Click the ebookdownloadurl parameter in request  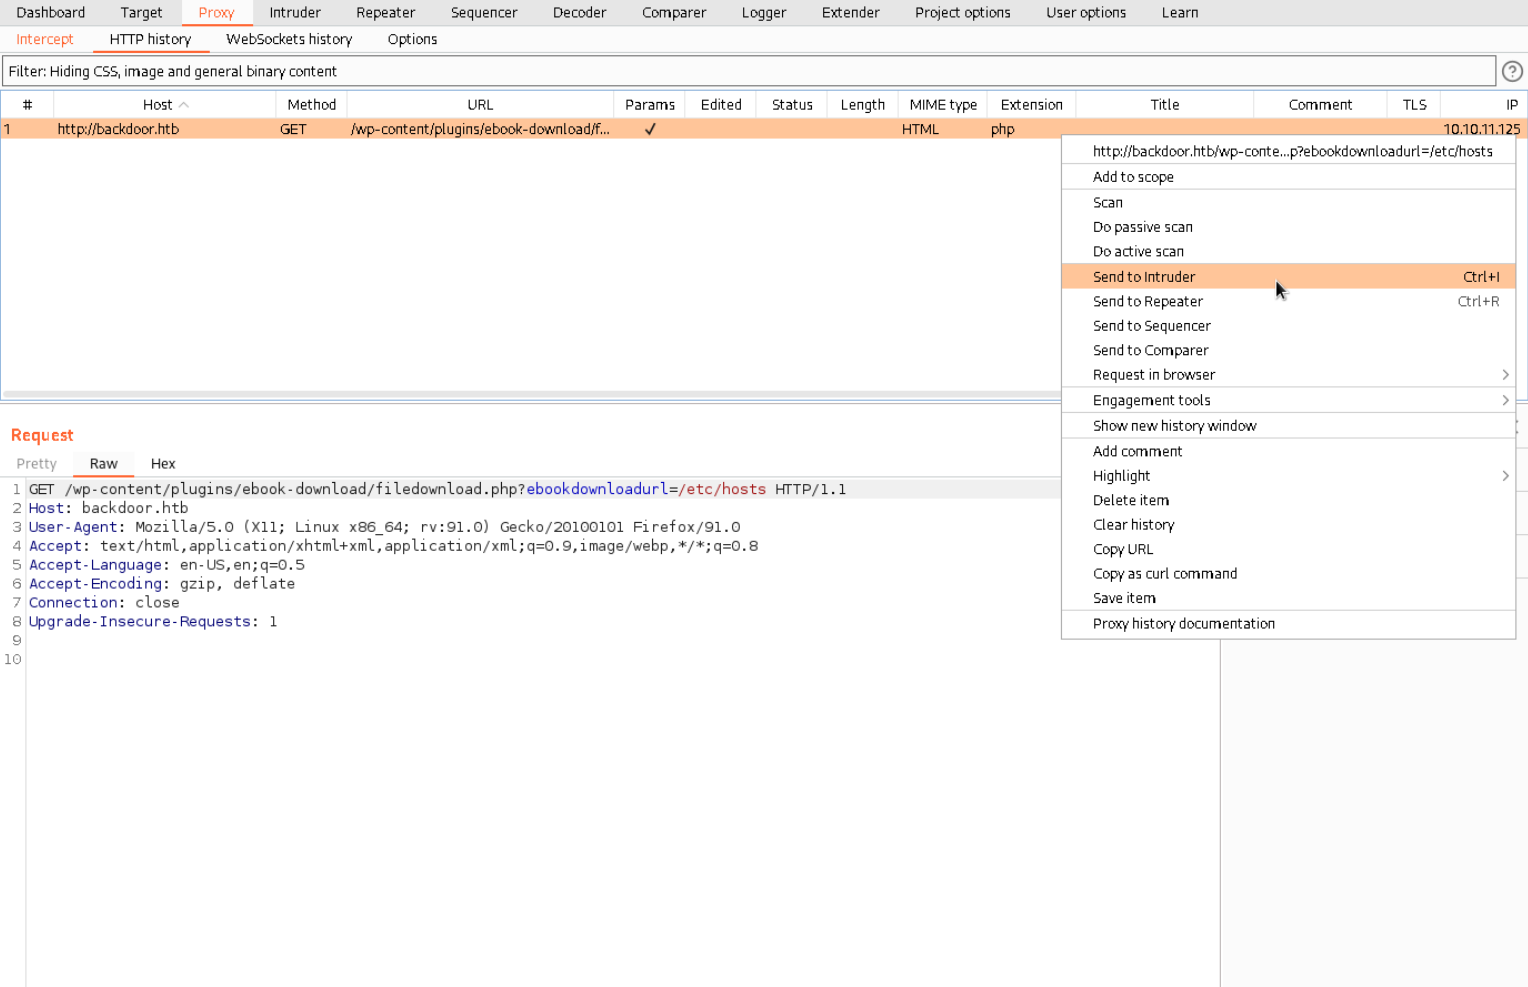pos(597,490)
